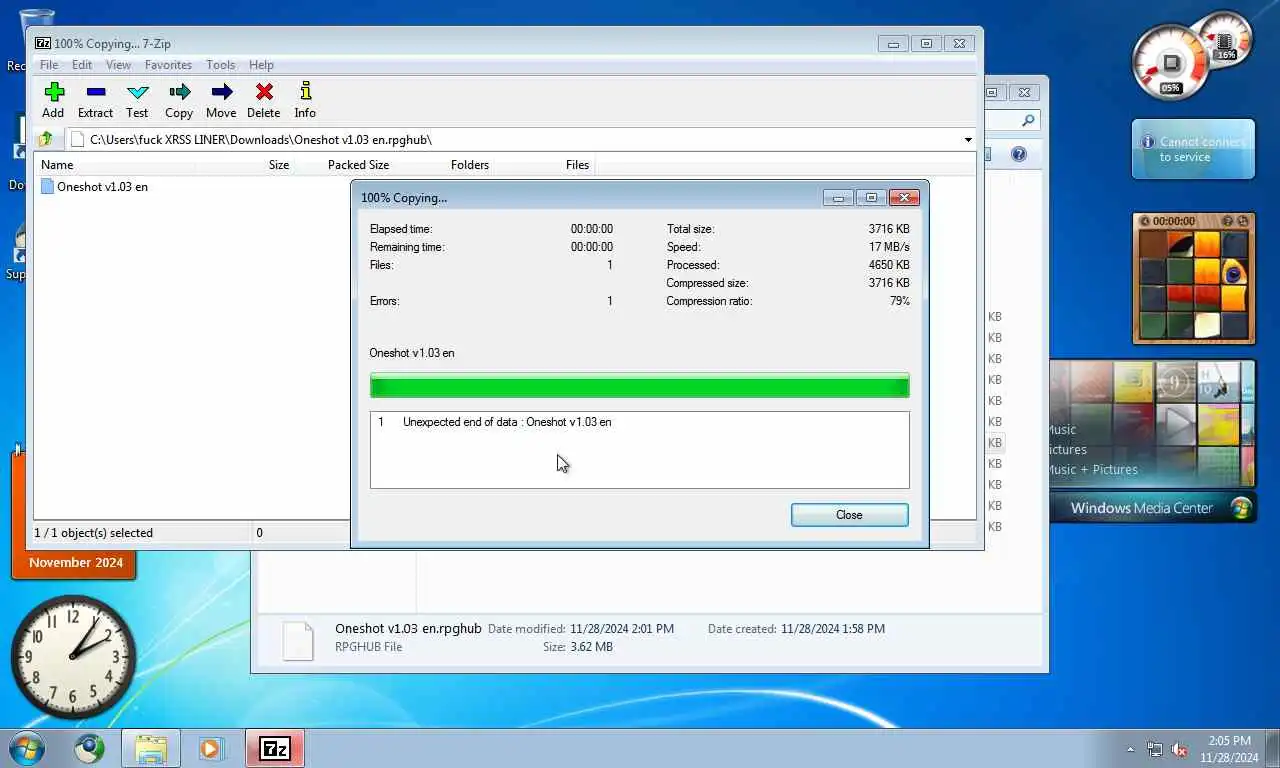Click the CPU meter gadget dial
This screenshot has height=768, width=1280.
click(x=1170, y=63)
